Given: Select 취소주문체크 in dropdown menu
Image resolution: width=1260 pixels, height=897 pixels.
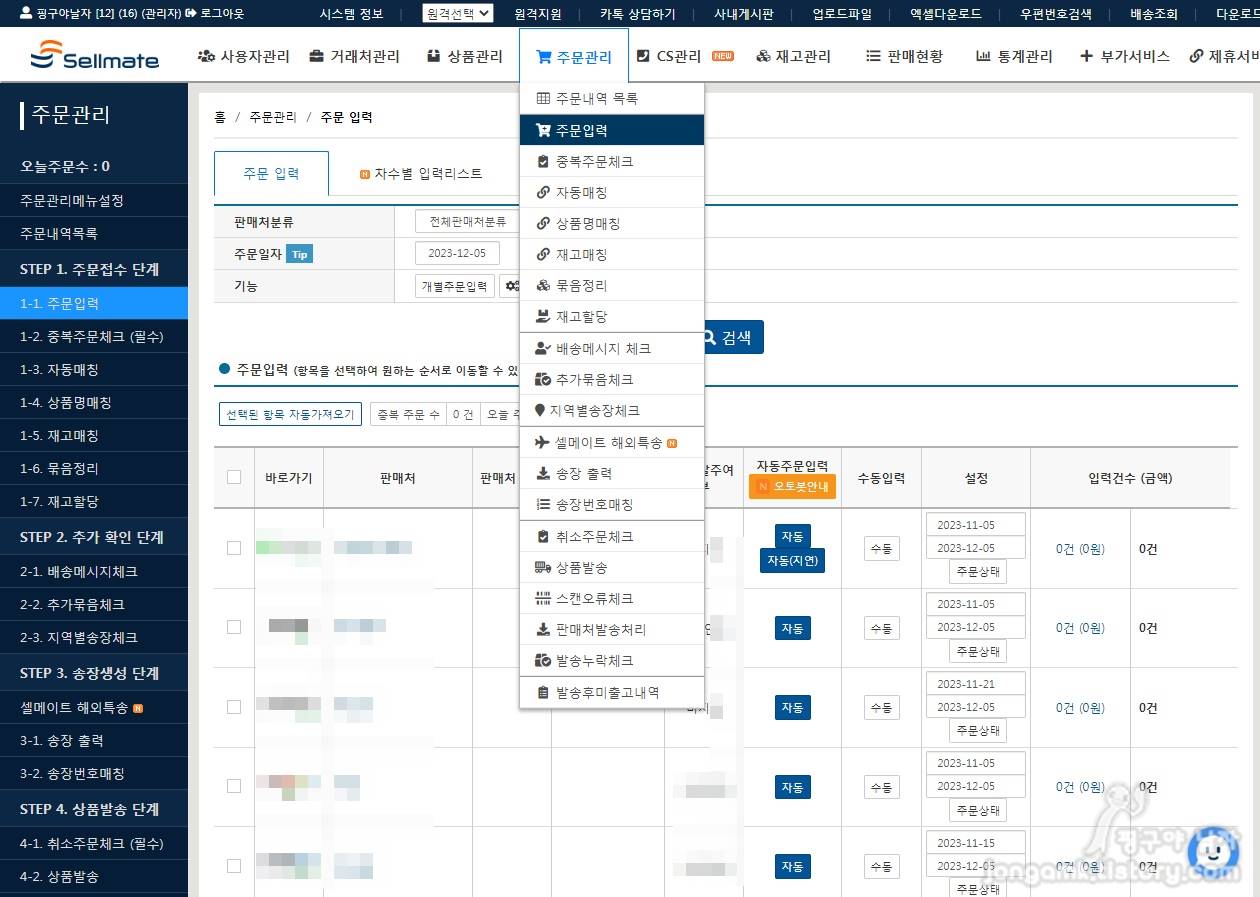Looking at the screenshot, I should pyautogui.click(x=612, y=536).
